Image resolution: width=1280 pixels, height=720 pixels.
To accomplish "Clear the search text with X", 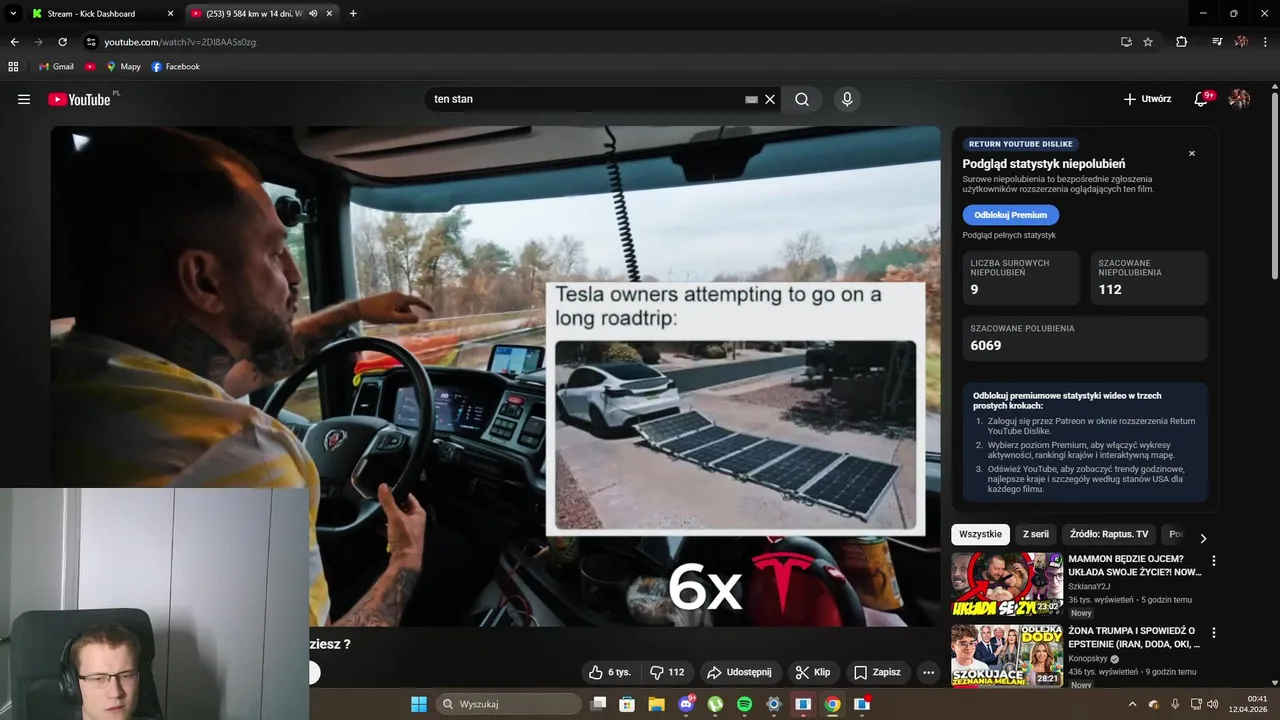I will pos(770,99).
